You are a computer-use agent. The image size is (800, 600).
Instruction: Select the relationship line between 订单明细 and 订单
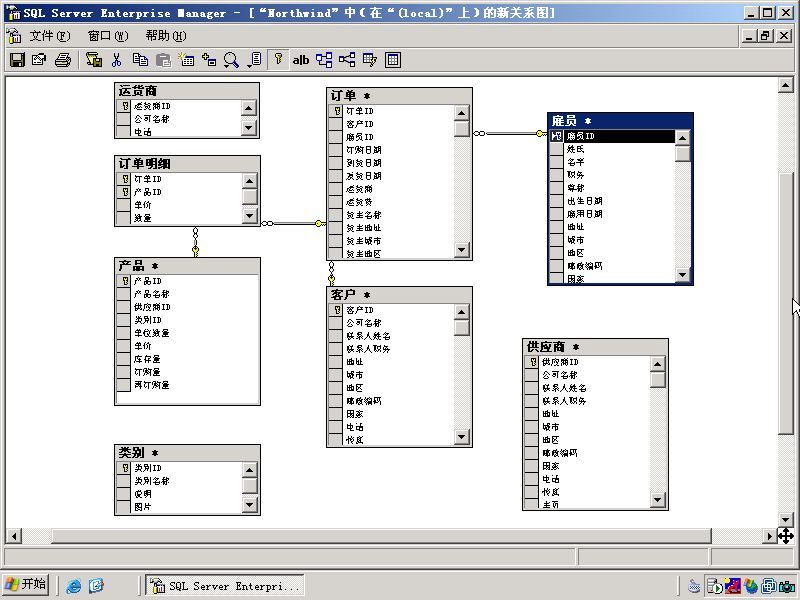[294, 223]
